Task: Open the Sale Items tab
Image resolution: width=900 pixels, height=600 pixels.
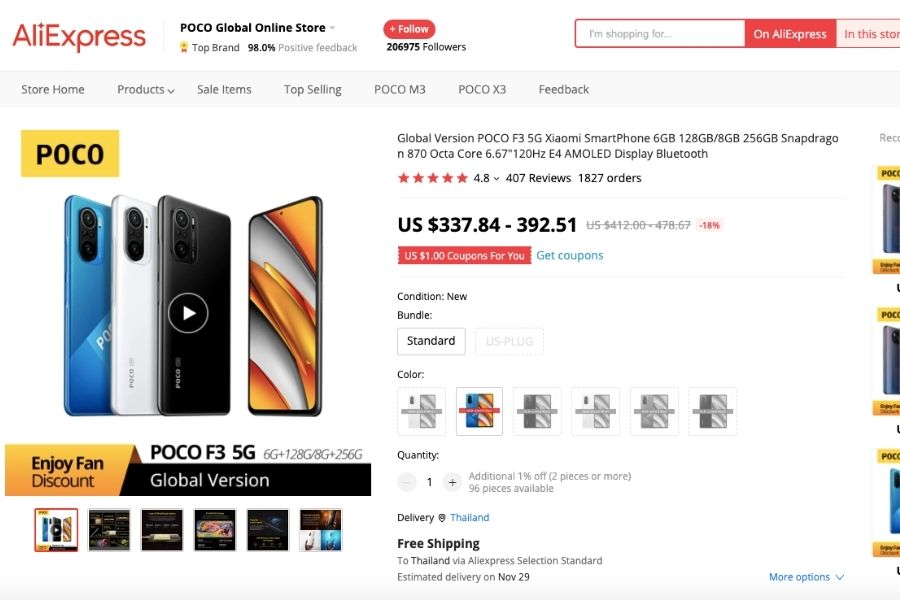Action: (x=224, y=89)
